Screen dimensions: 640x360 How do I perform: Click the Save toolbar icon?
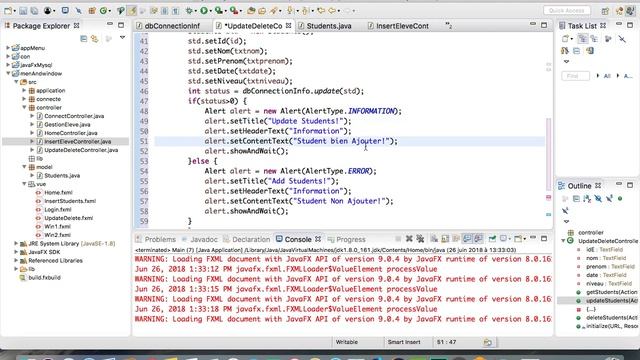[23, 11]
